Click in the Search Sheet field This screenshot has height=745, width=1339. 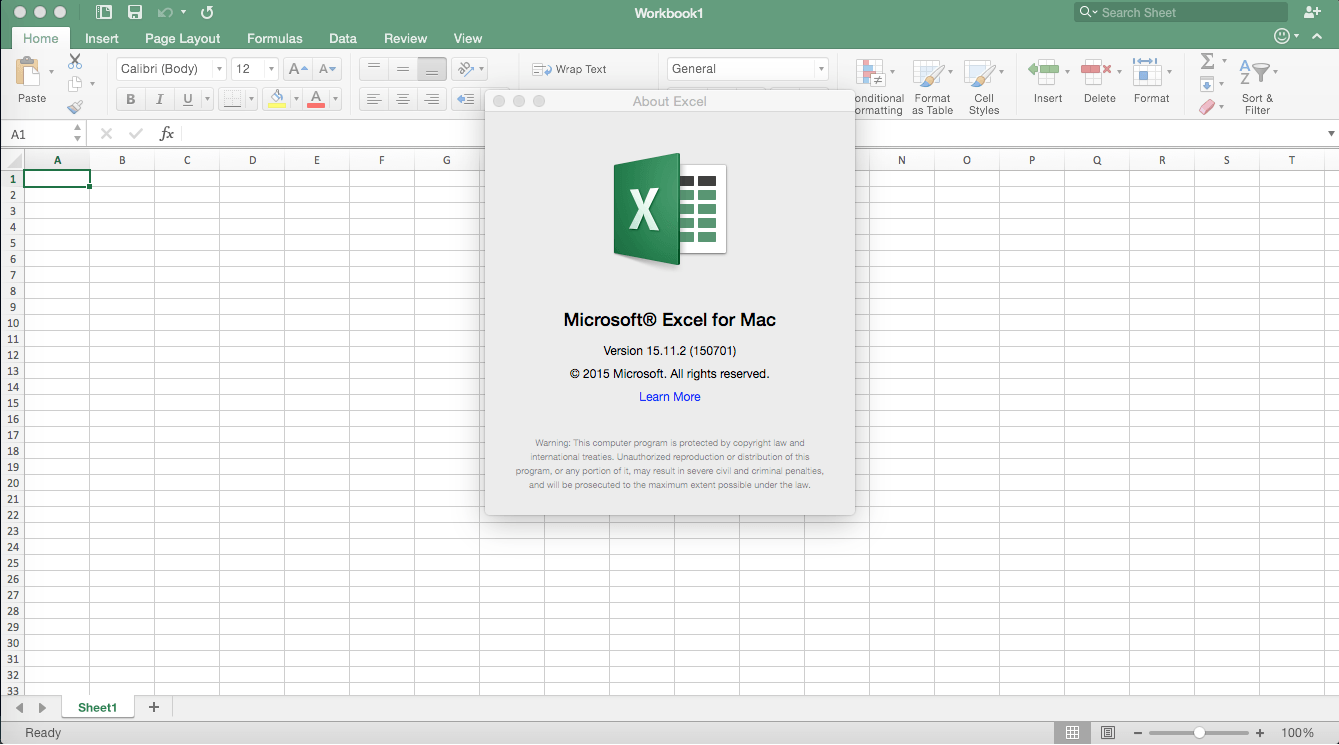(x=1181, y=13)
